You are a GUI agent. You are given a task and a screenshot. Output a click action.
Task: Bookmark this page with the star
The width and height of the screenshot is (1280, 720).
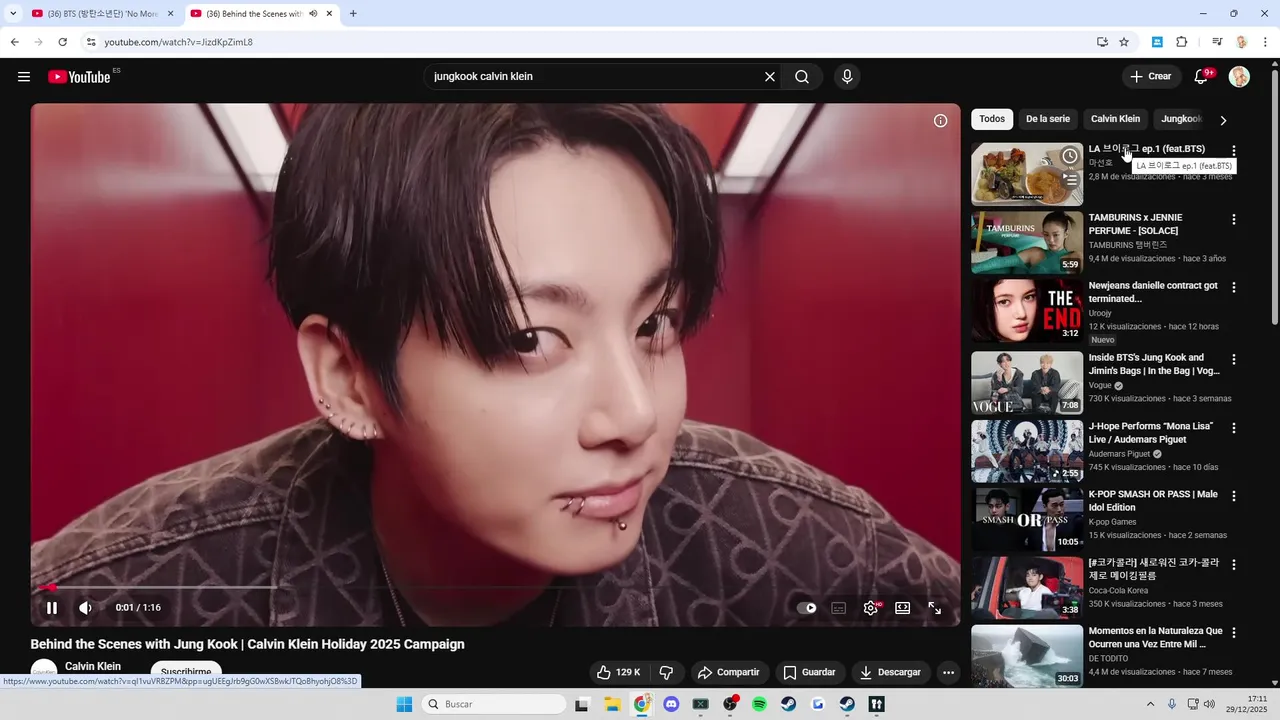point(1124,42)
